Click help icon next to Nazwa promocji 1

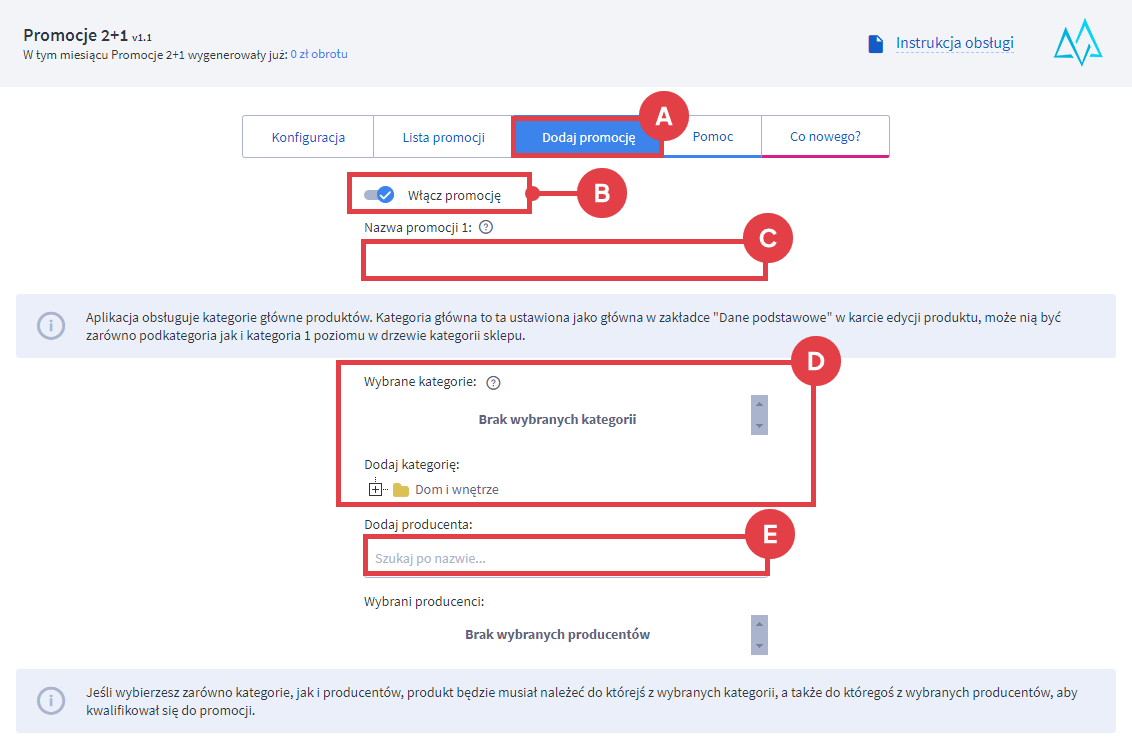click(x=486, y=228)
